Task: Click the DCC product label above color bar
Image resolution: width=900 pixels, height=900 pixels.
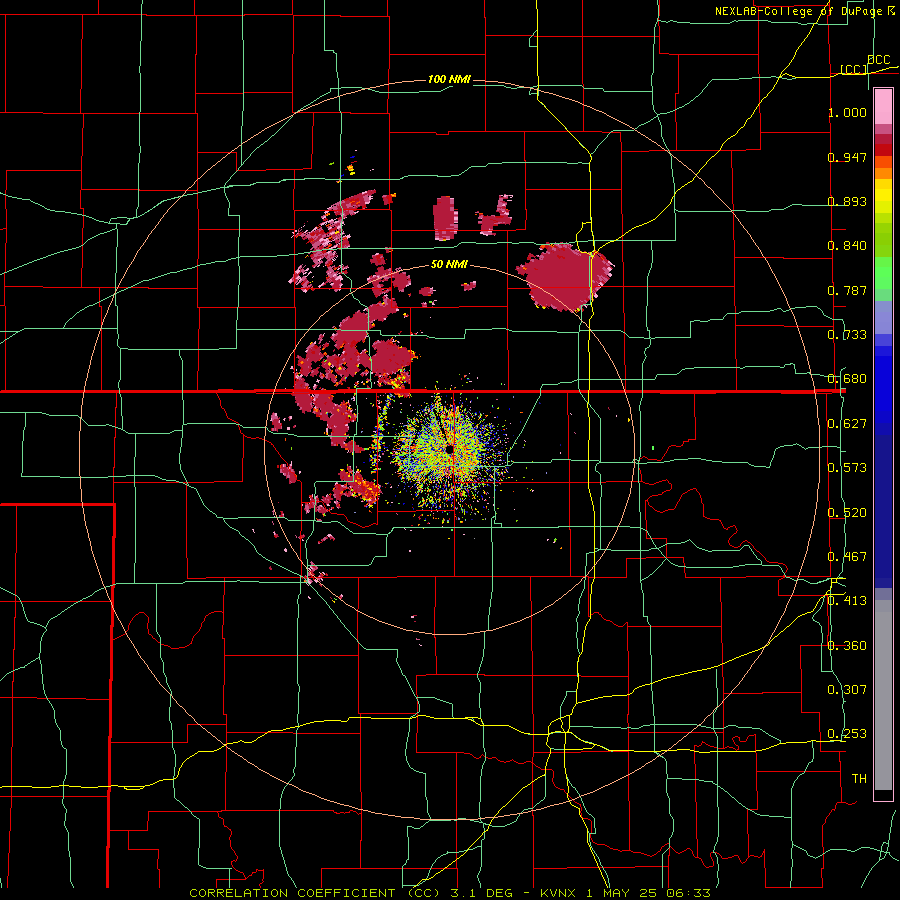Action: coord(878,60)
